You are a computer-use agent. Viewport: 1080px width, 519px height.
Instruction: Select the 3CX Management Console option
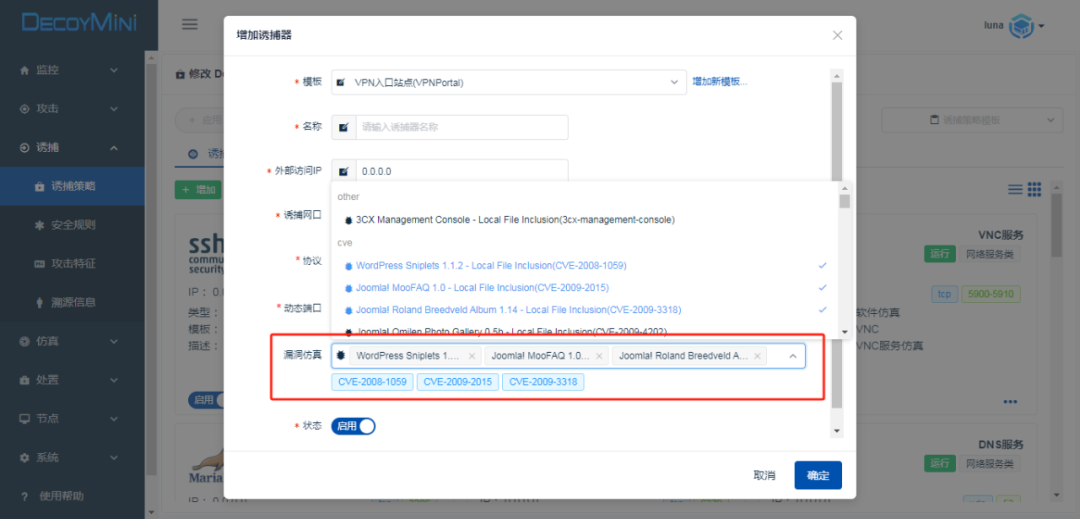[x=585, y=220]
